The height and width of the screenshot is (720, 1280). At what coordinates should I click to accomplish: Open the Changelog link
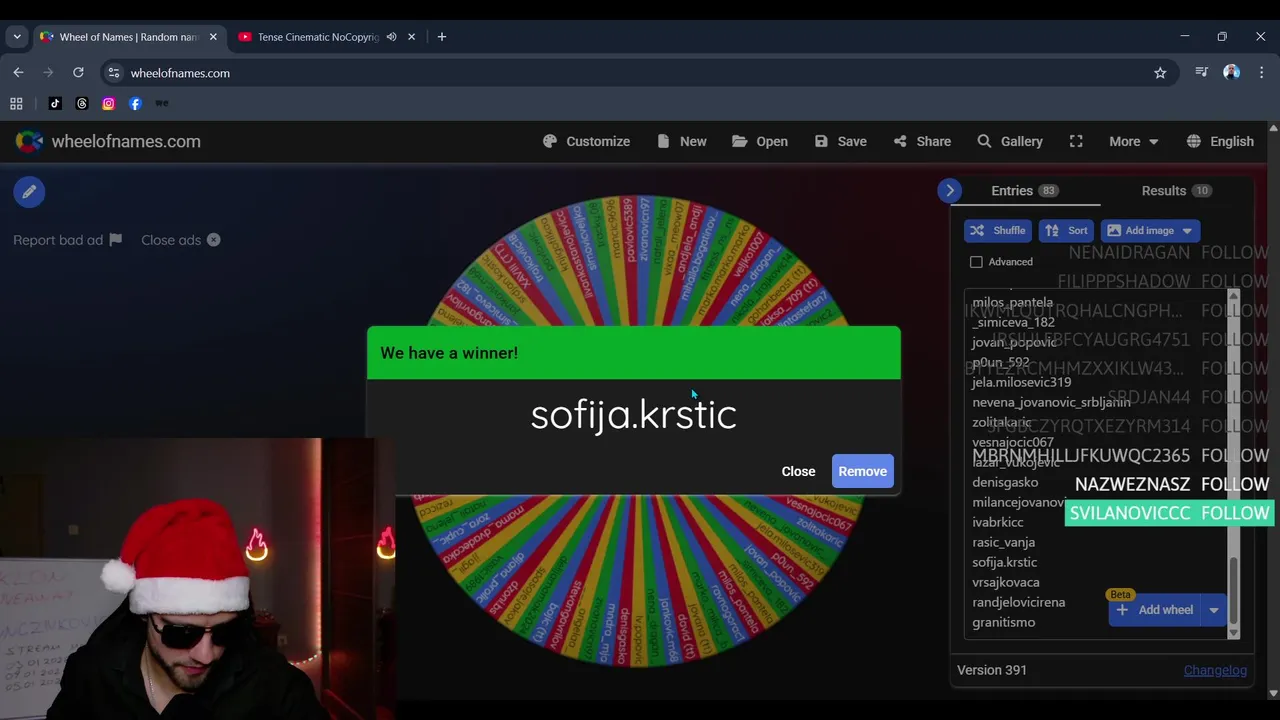click(1215, 670)
